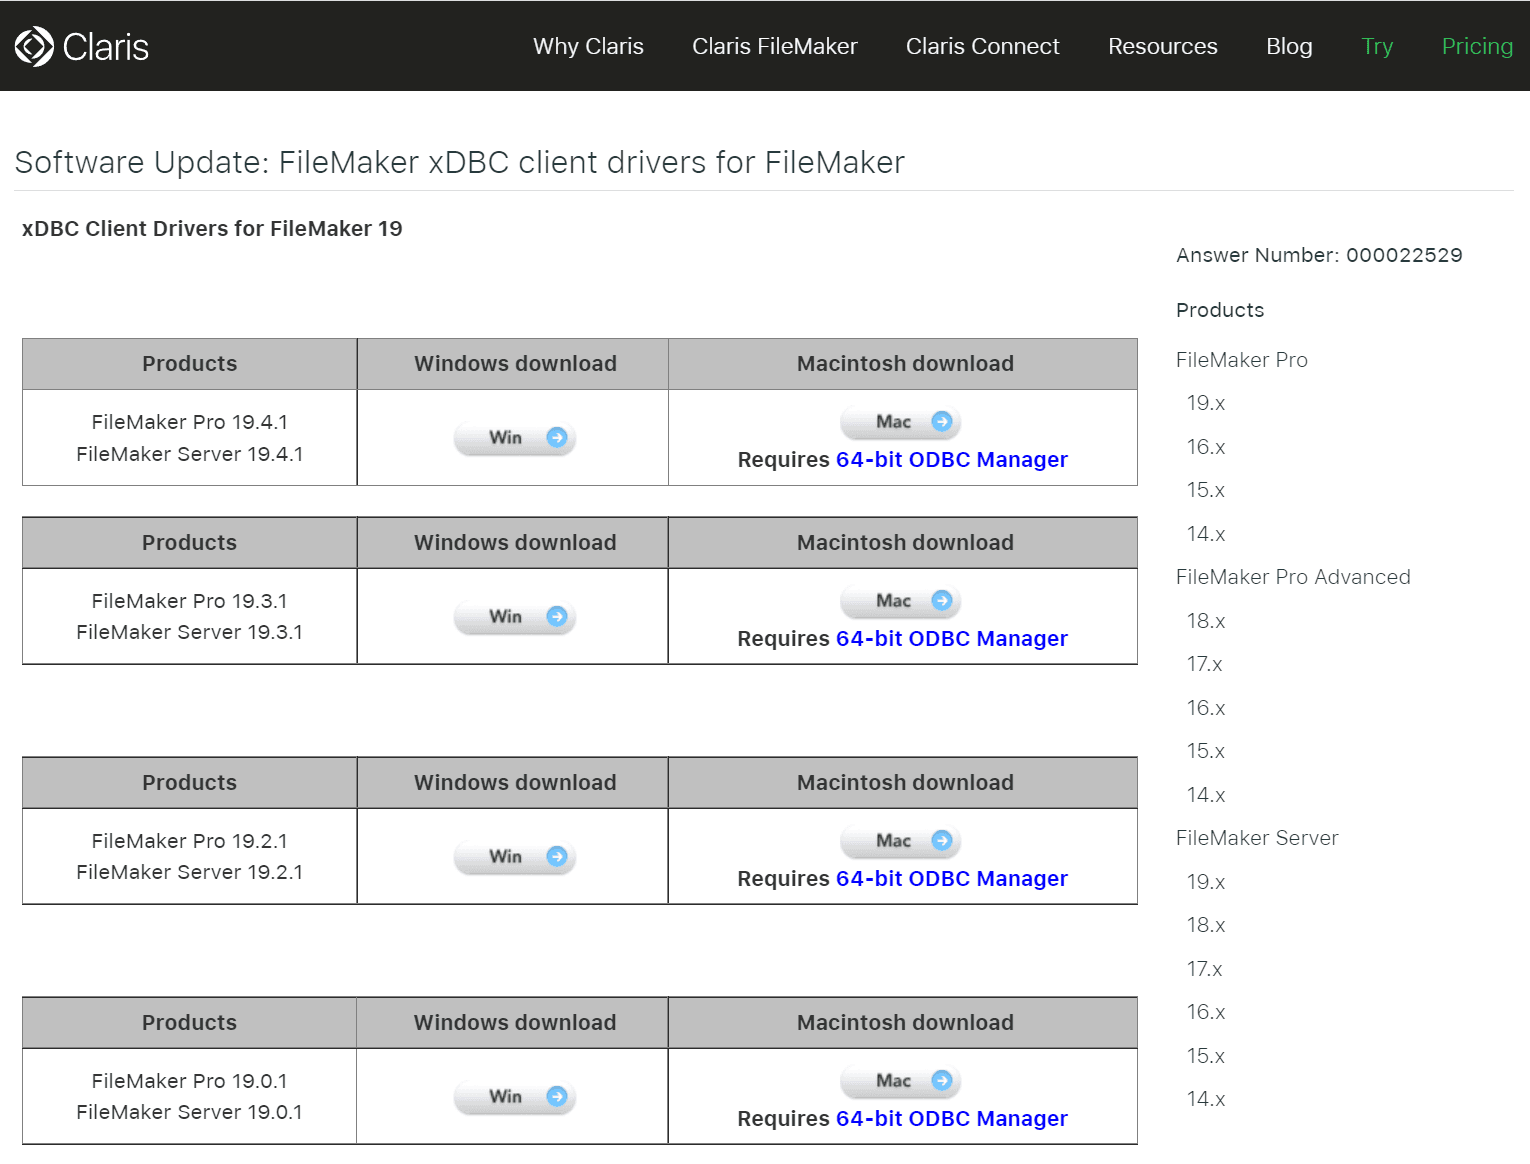The width and height of the screenshot is (1530, 1164).
Task: Open the Claris Connect menu
Action: 983,46
